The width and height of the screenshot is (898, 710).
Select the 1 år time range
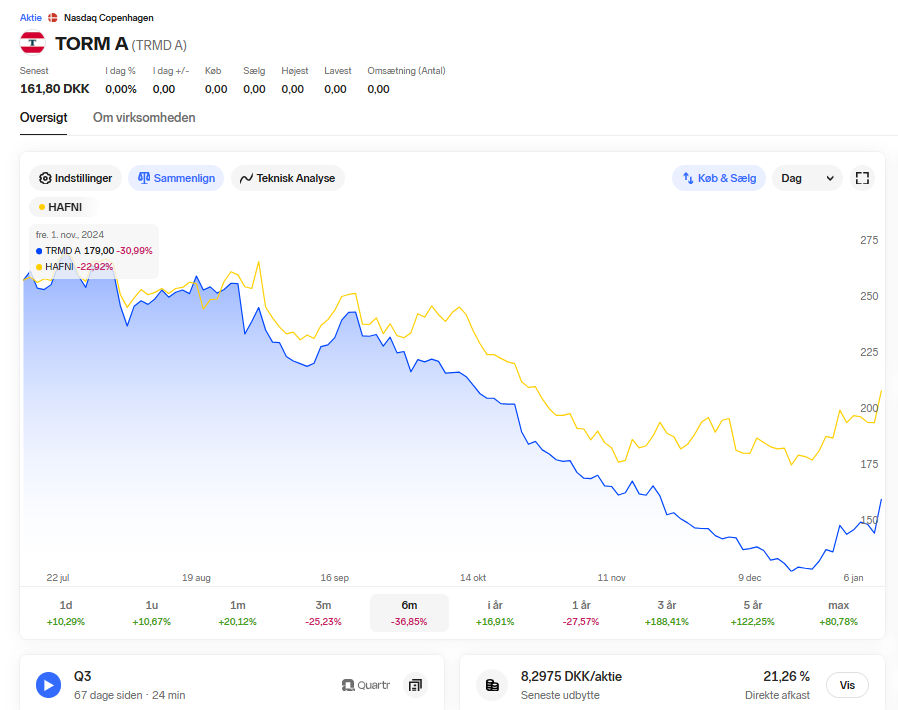(581, 613)
